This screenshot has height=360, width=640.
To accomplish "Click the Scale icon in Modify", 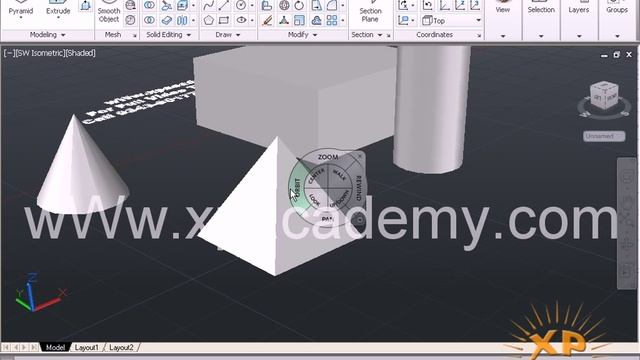I will coord(299,20).
